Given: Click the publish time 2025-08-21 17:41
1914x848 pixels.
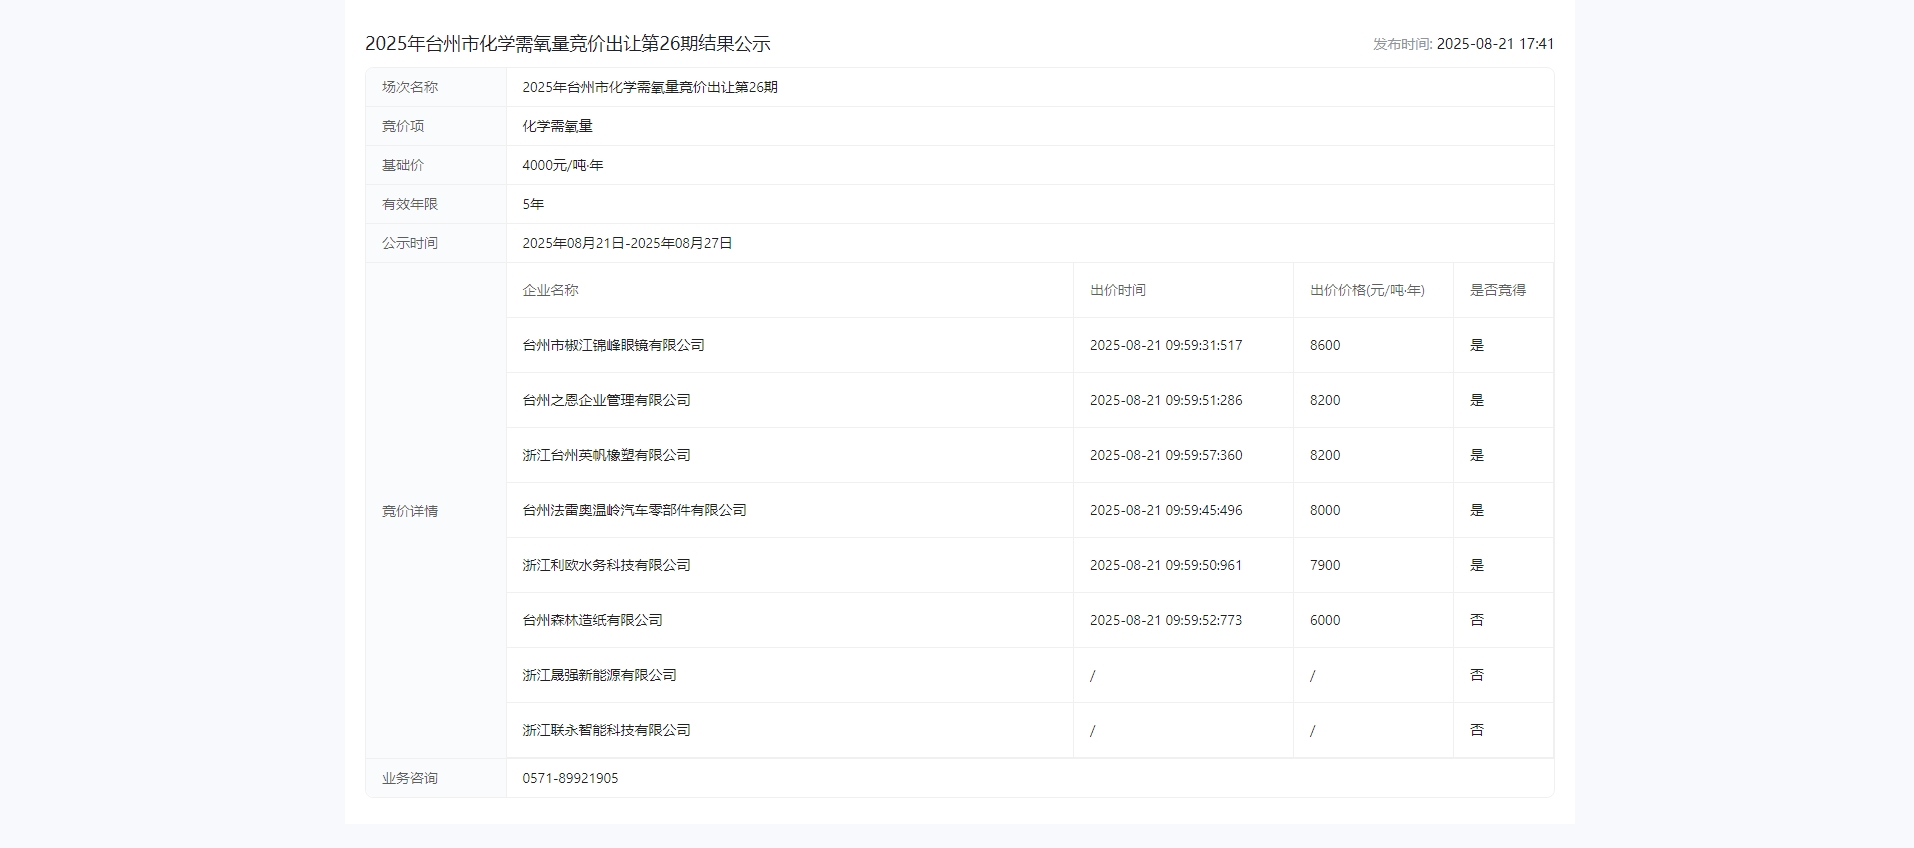Looking at the screenshot, I should pyautogui.click(x=1495, y=44).
